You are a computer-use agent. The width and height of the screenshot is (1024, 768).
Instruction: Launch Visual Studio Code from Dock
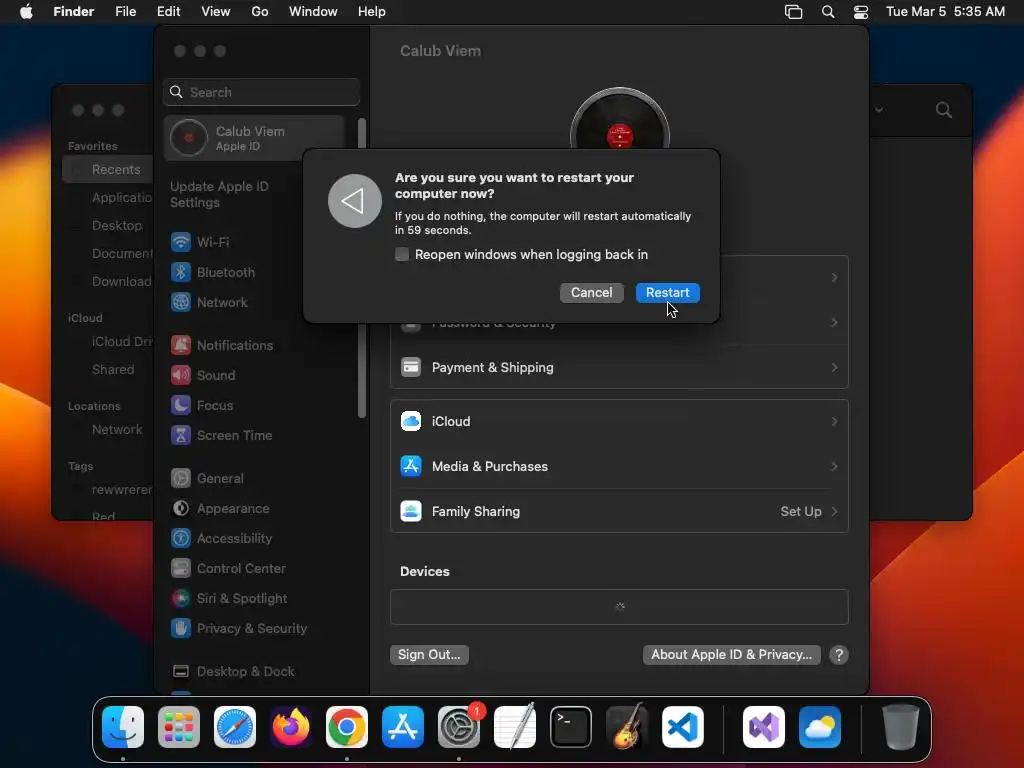(x=683, y=727)
